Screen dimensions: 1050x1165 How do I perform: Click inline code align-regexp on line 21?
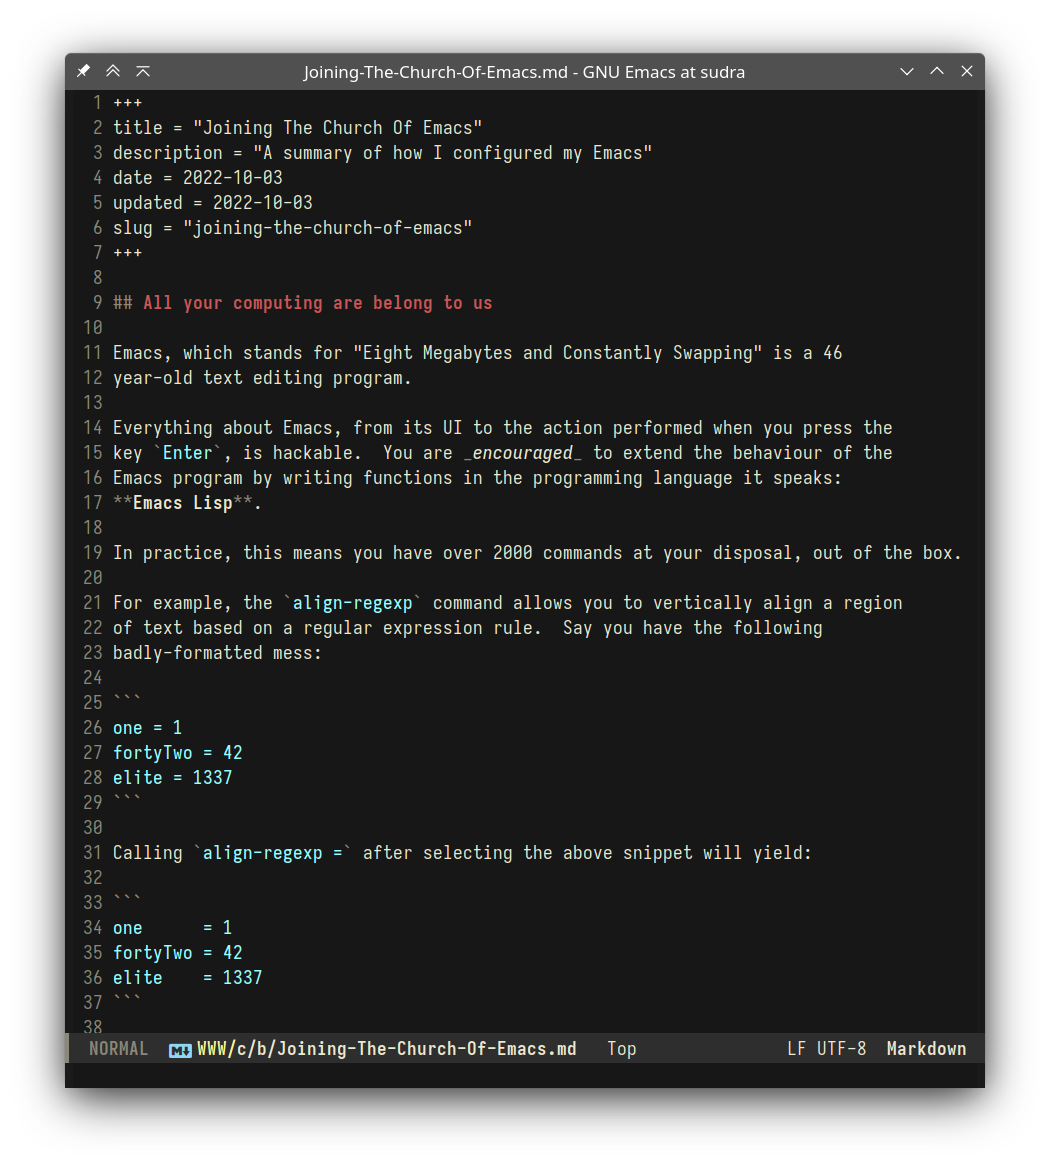tap(352, 603)
